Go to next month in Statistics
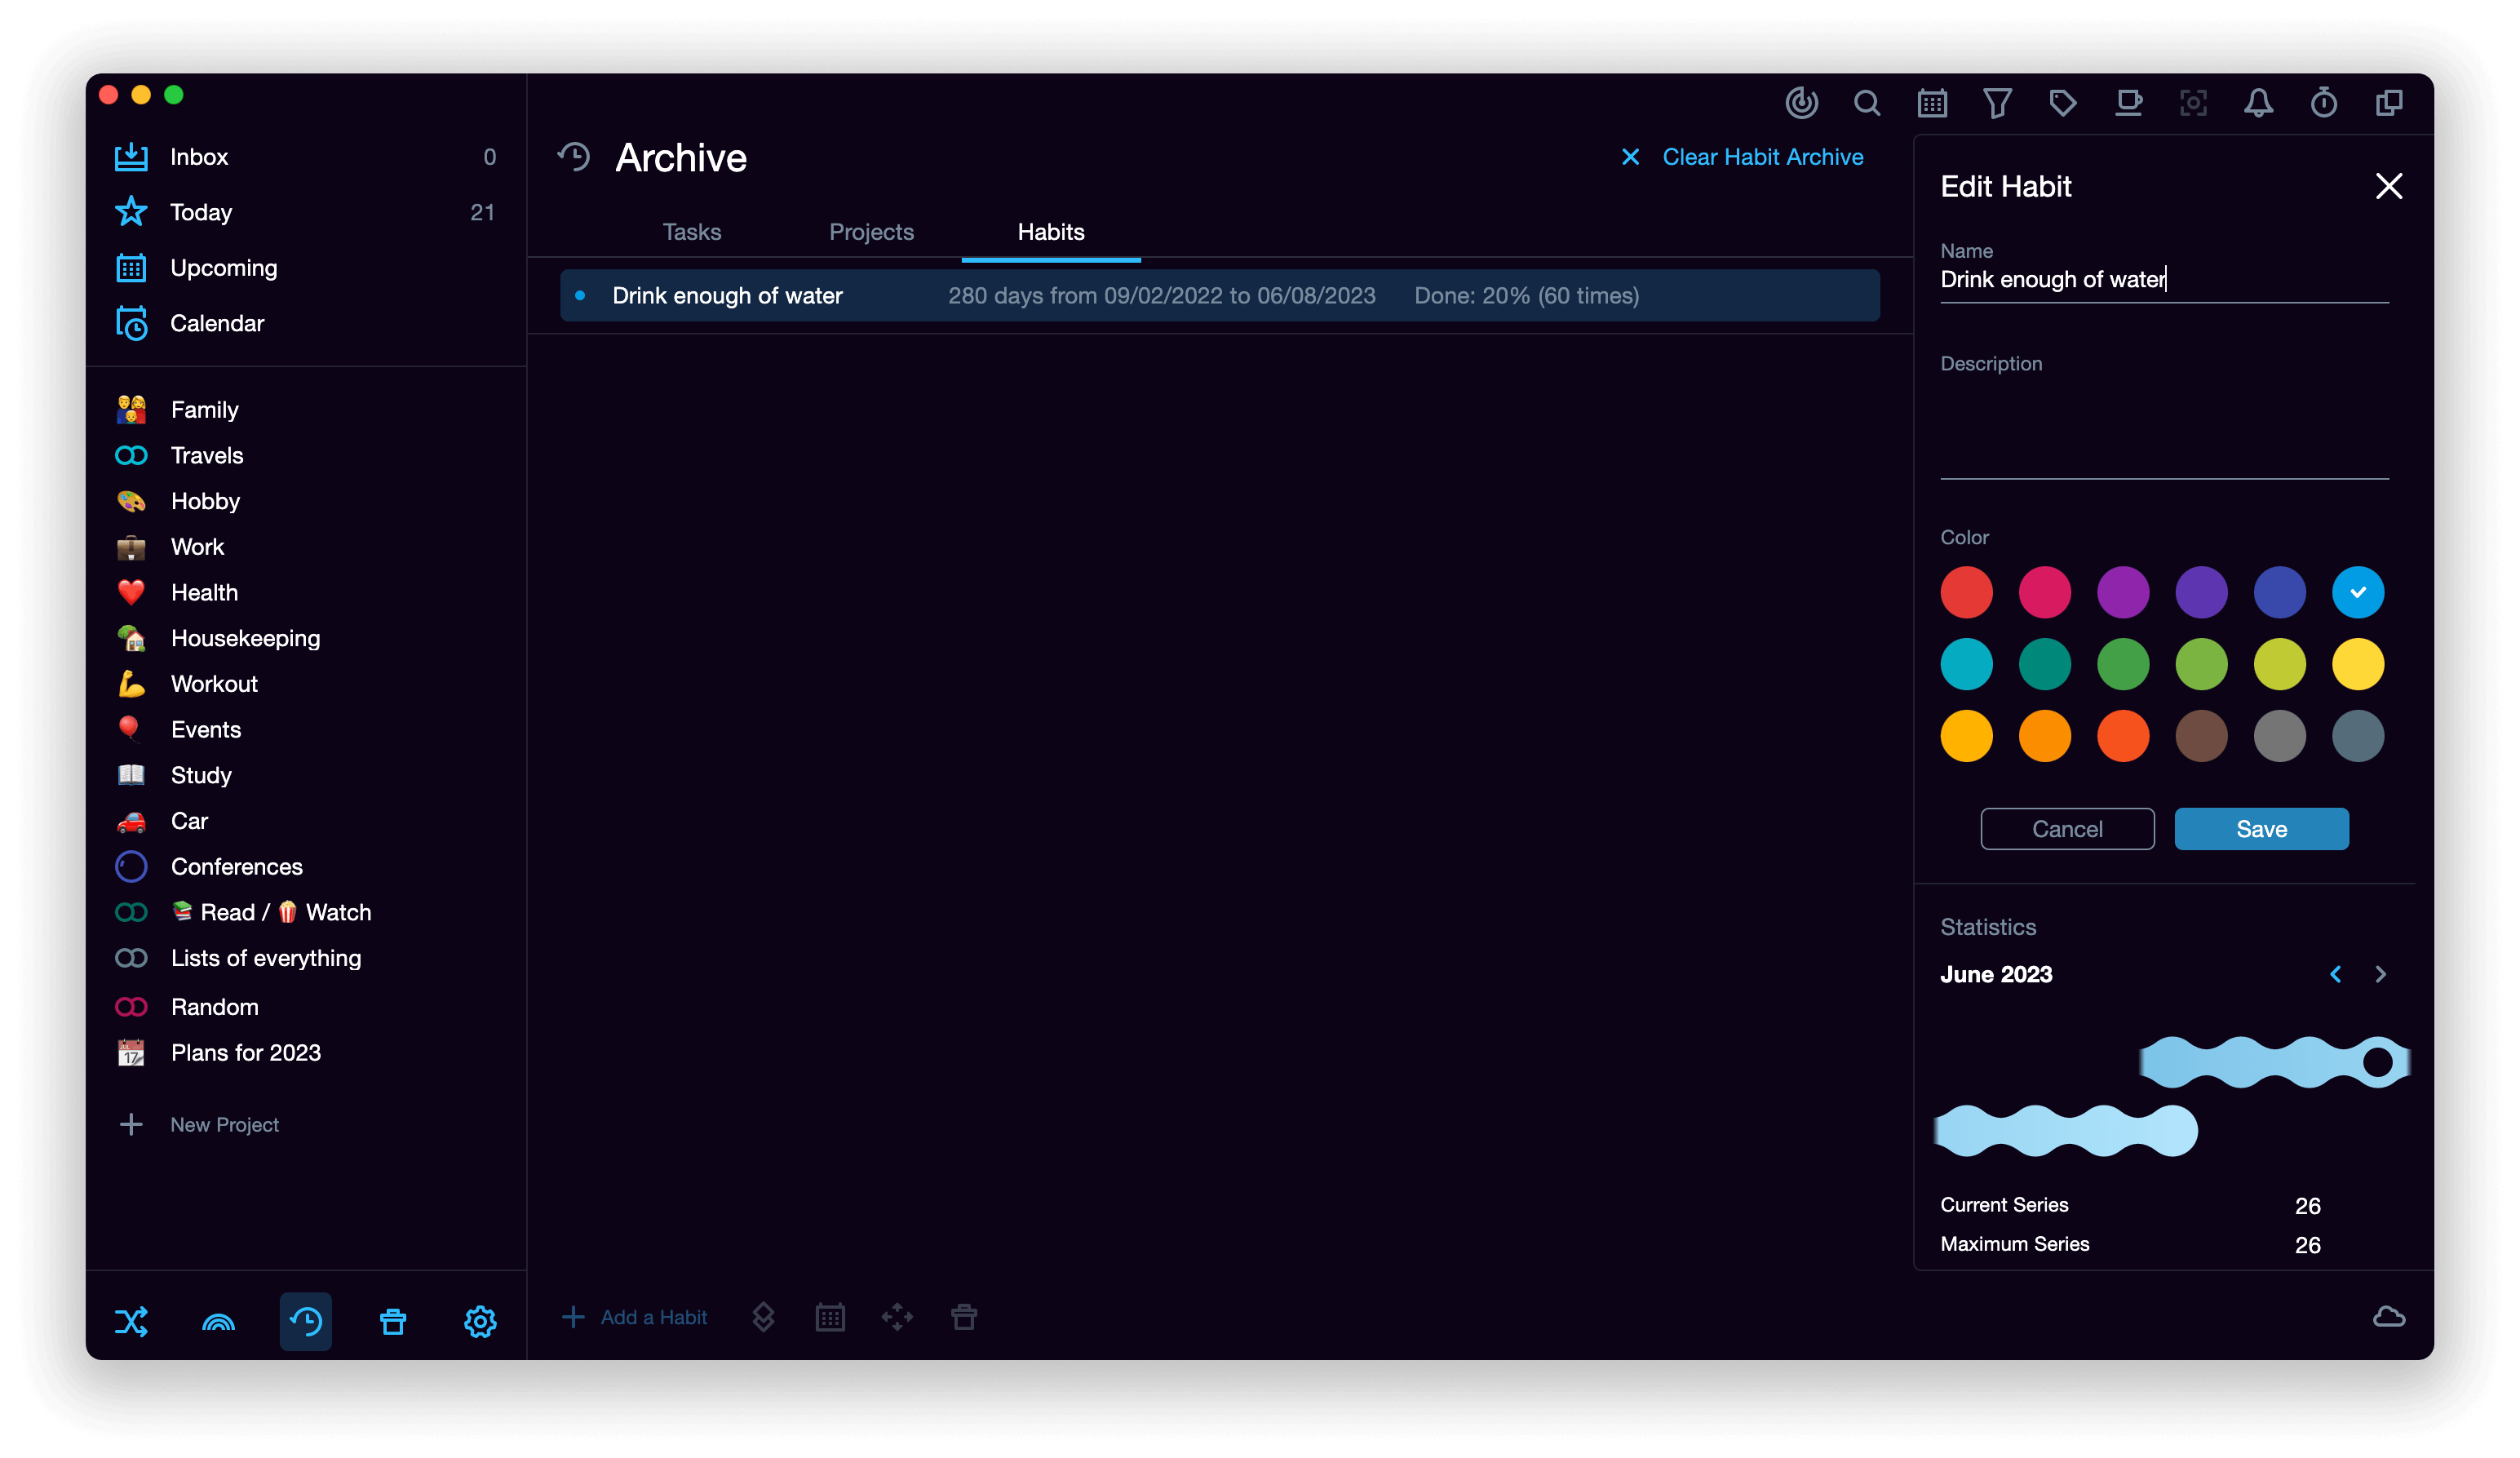Screen dimensions: 2520x1458 point(2381,974)
